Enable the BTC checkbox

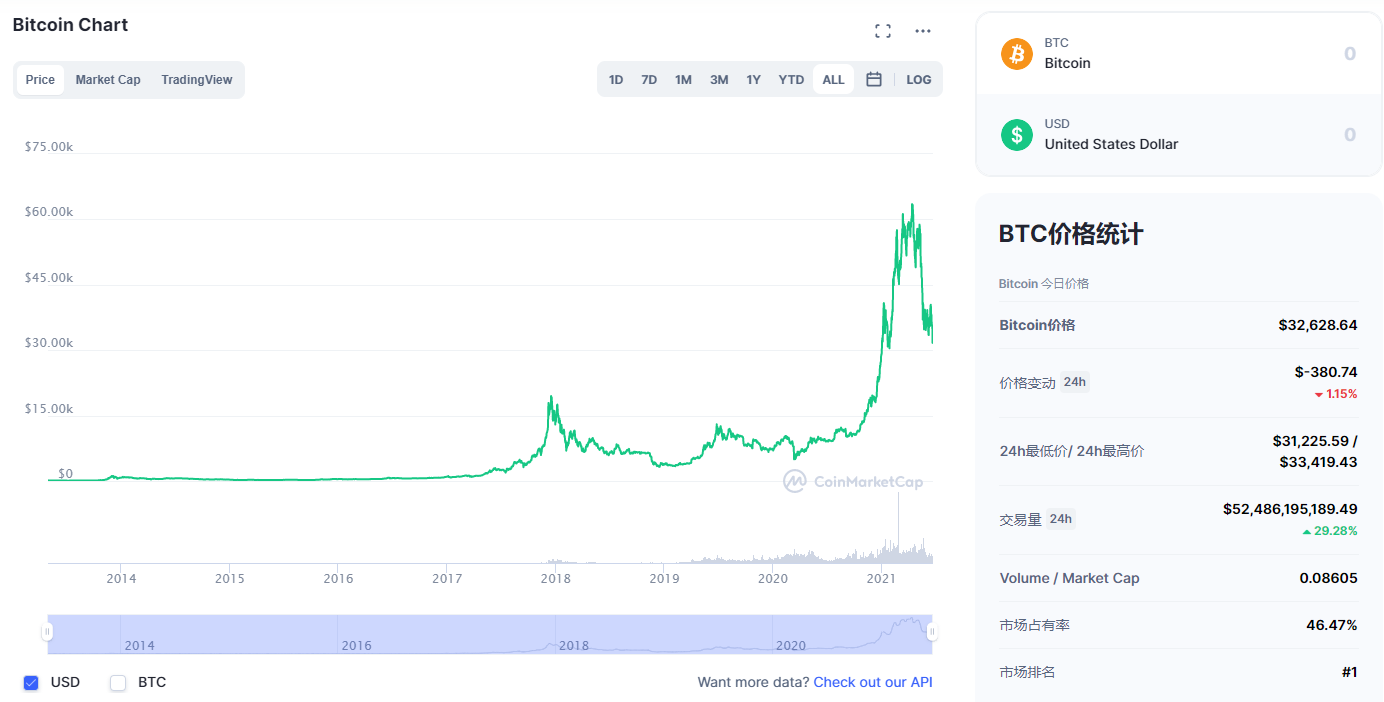(x=118, y=683)
